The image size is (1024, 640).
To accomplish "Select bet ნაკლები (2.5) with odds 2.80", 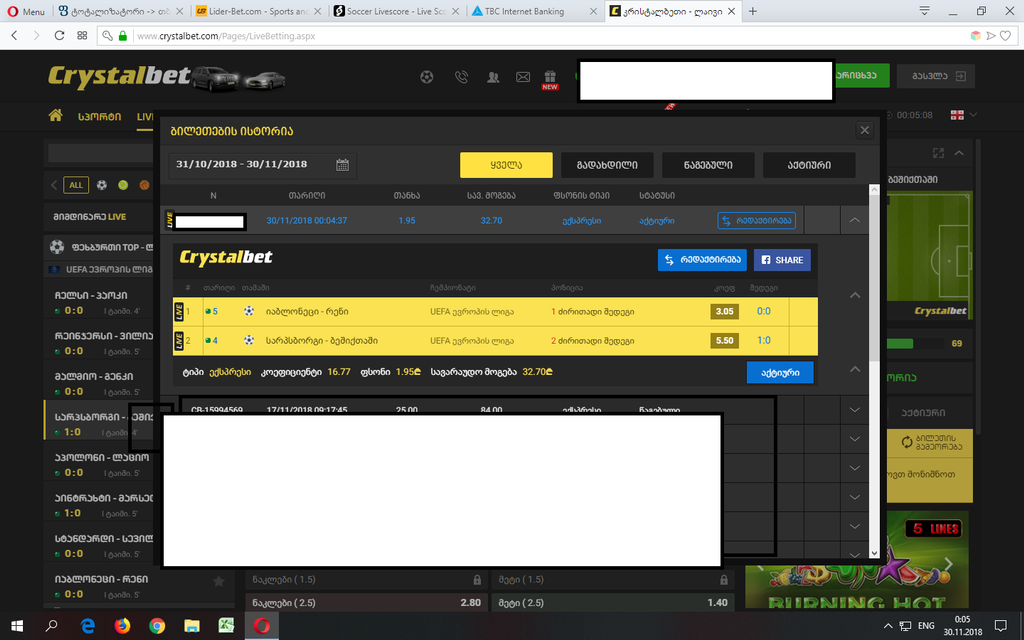I will (366, 603).
